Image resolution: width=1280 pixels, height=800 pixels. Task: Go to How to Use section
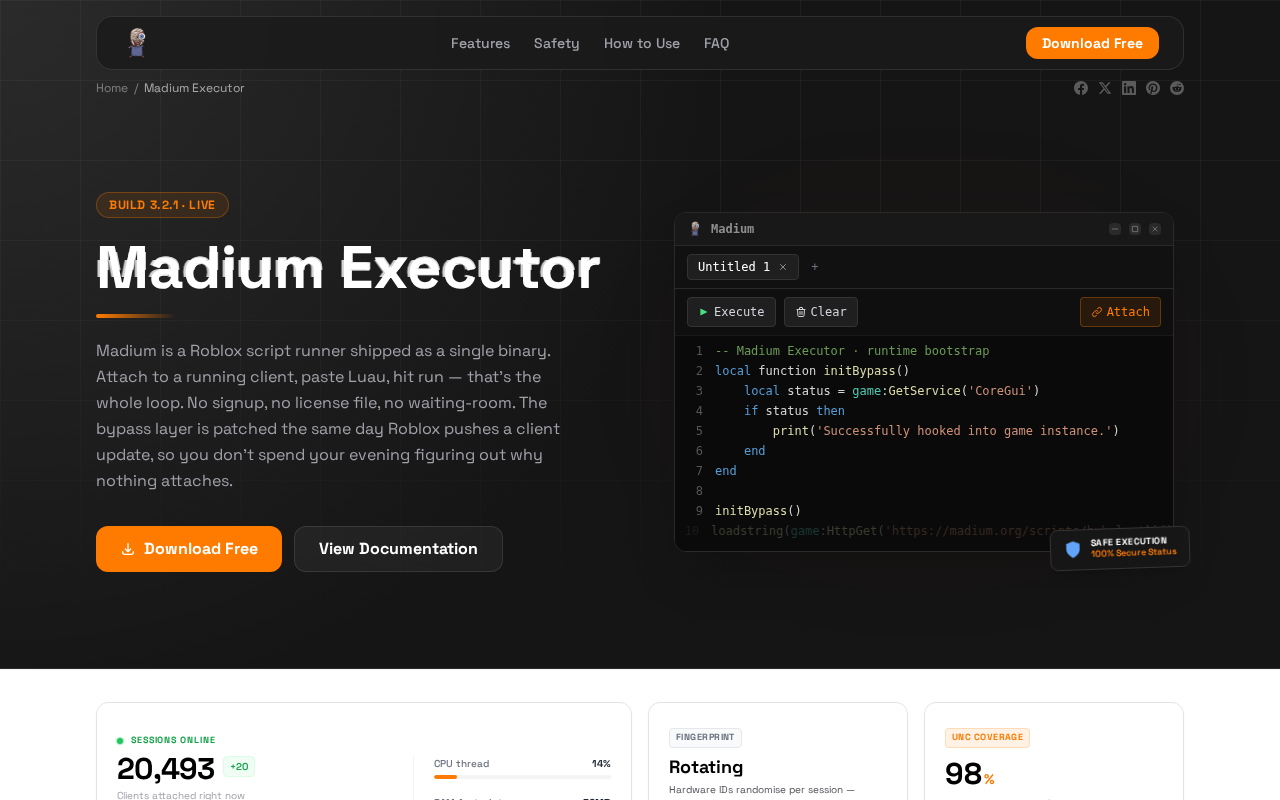(642, 43)
